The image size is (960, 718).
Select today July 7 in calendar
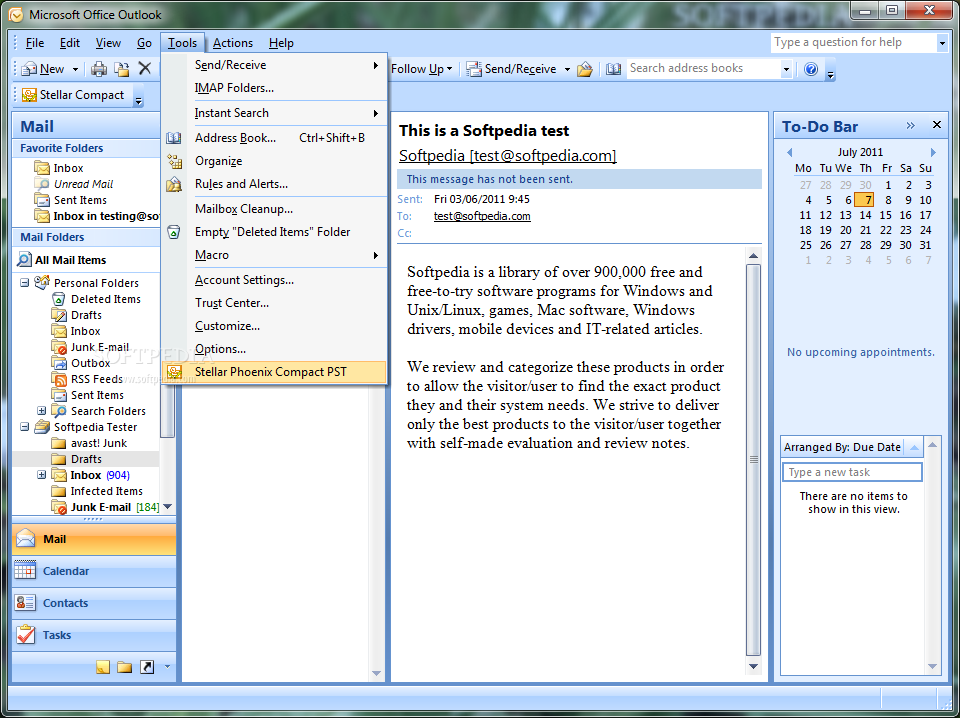[864, 200]
